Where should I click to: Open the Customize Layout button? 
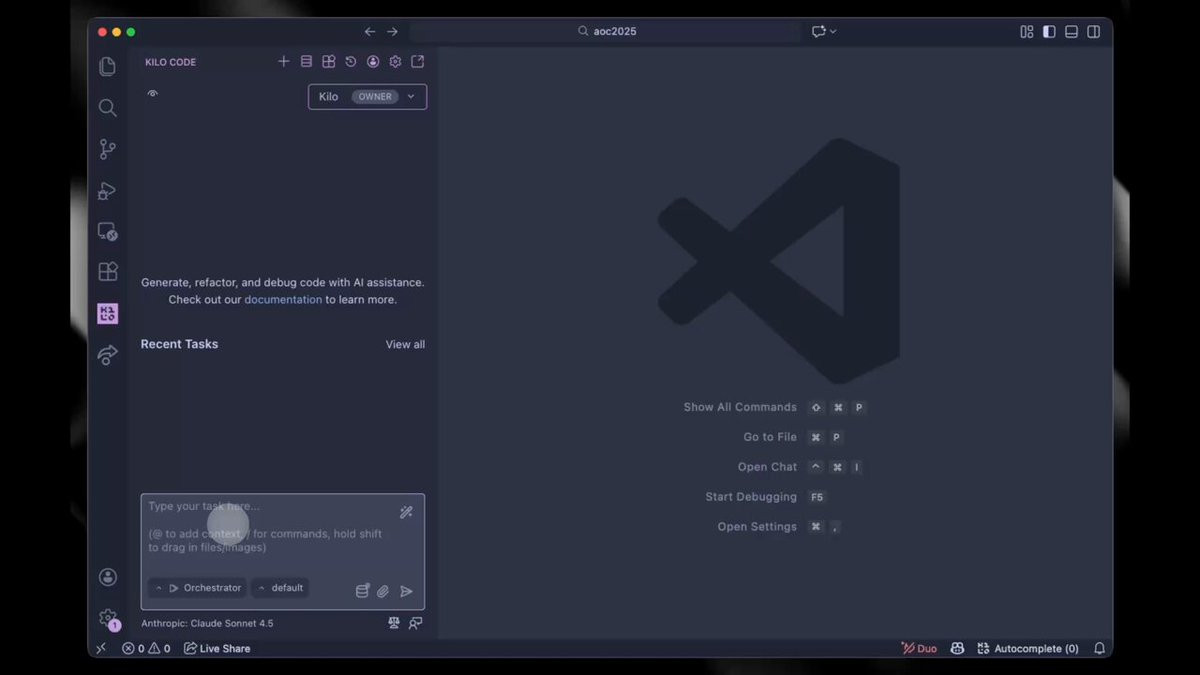tap(1026, 32)
